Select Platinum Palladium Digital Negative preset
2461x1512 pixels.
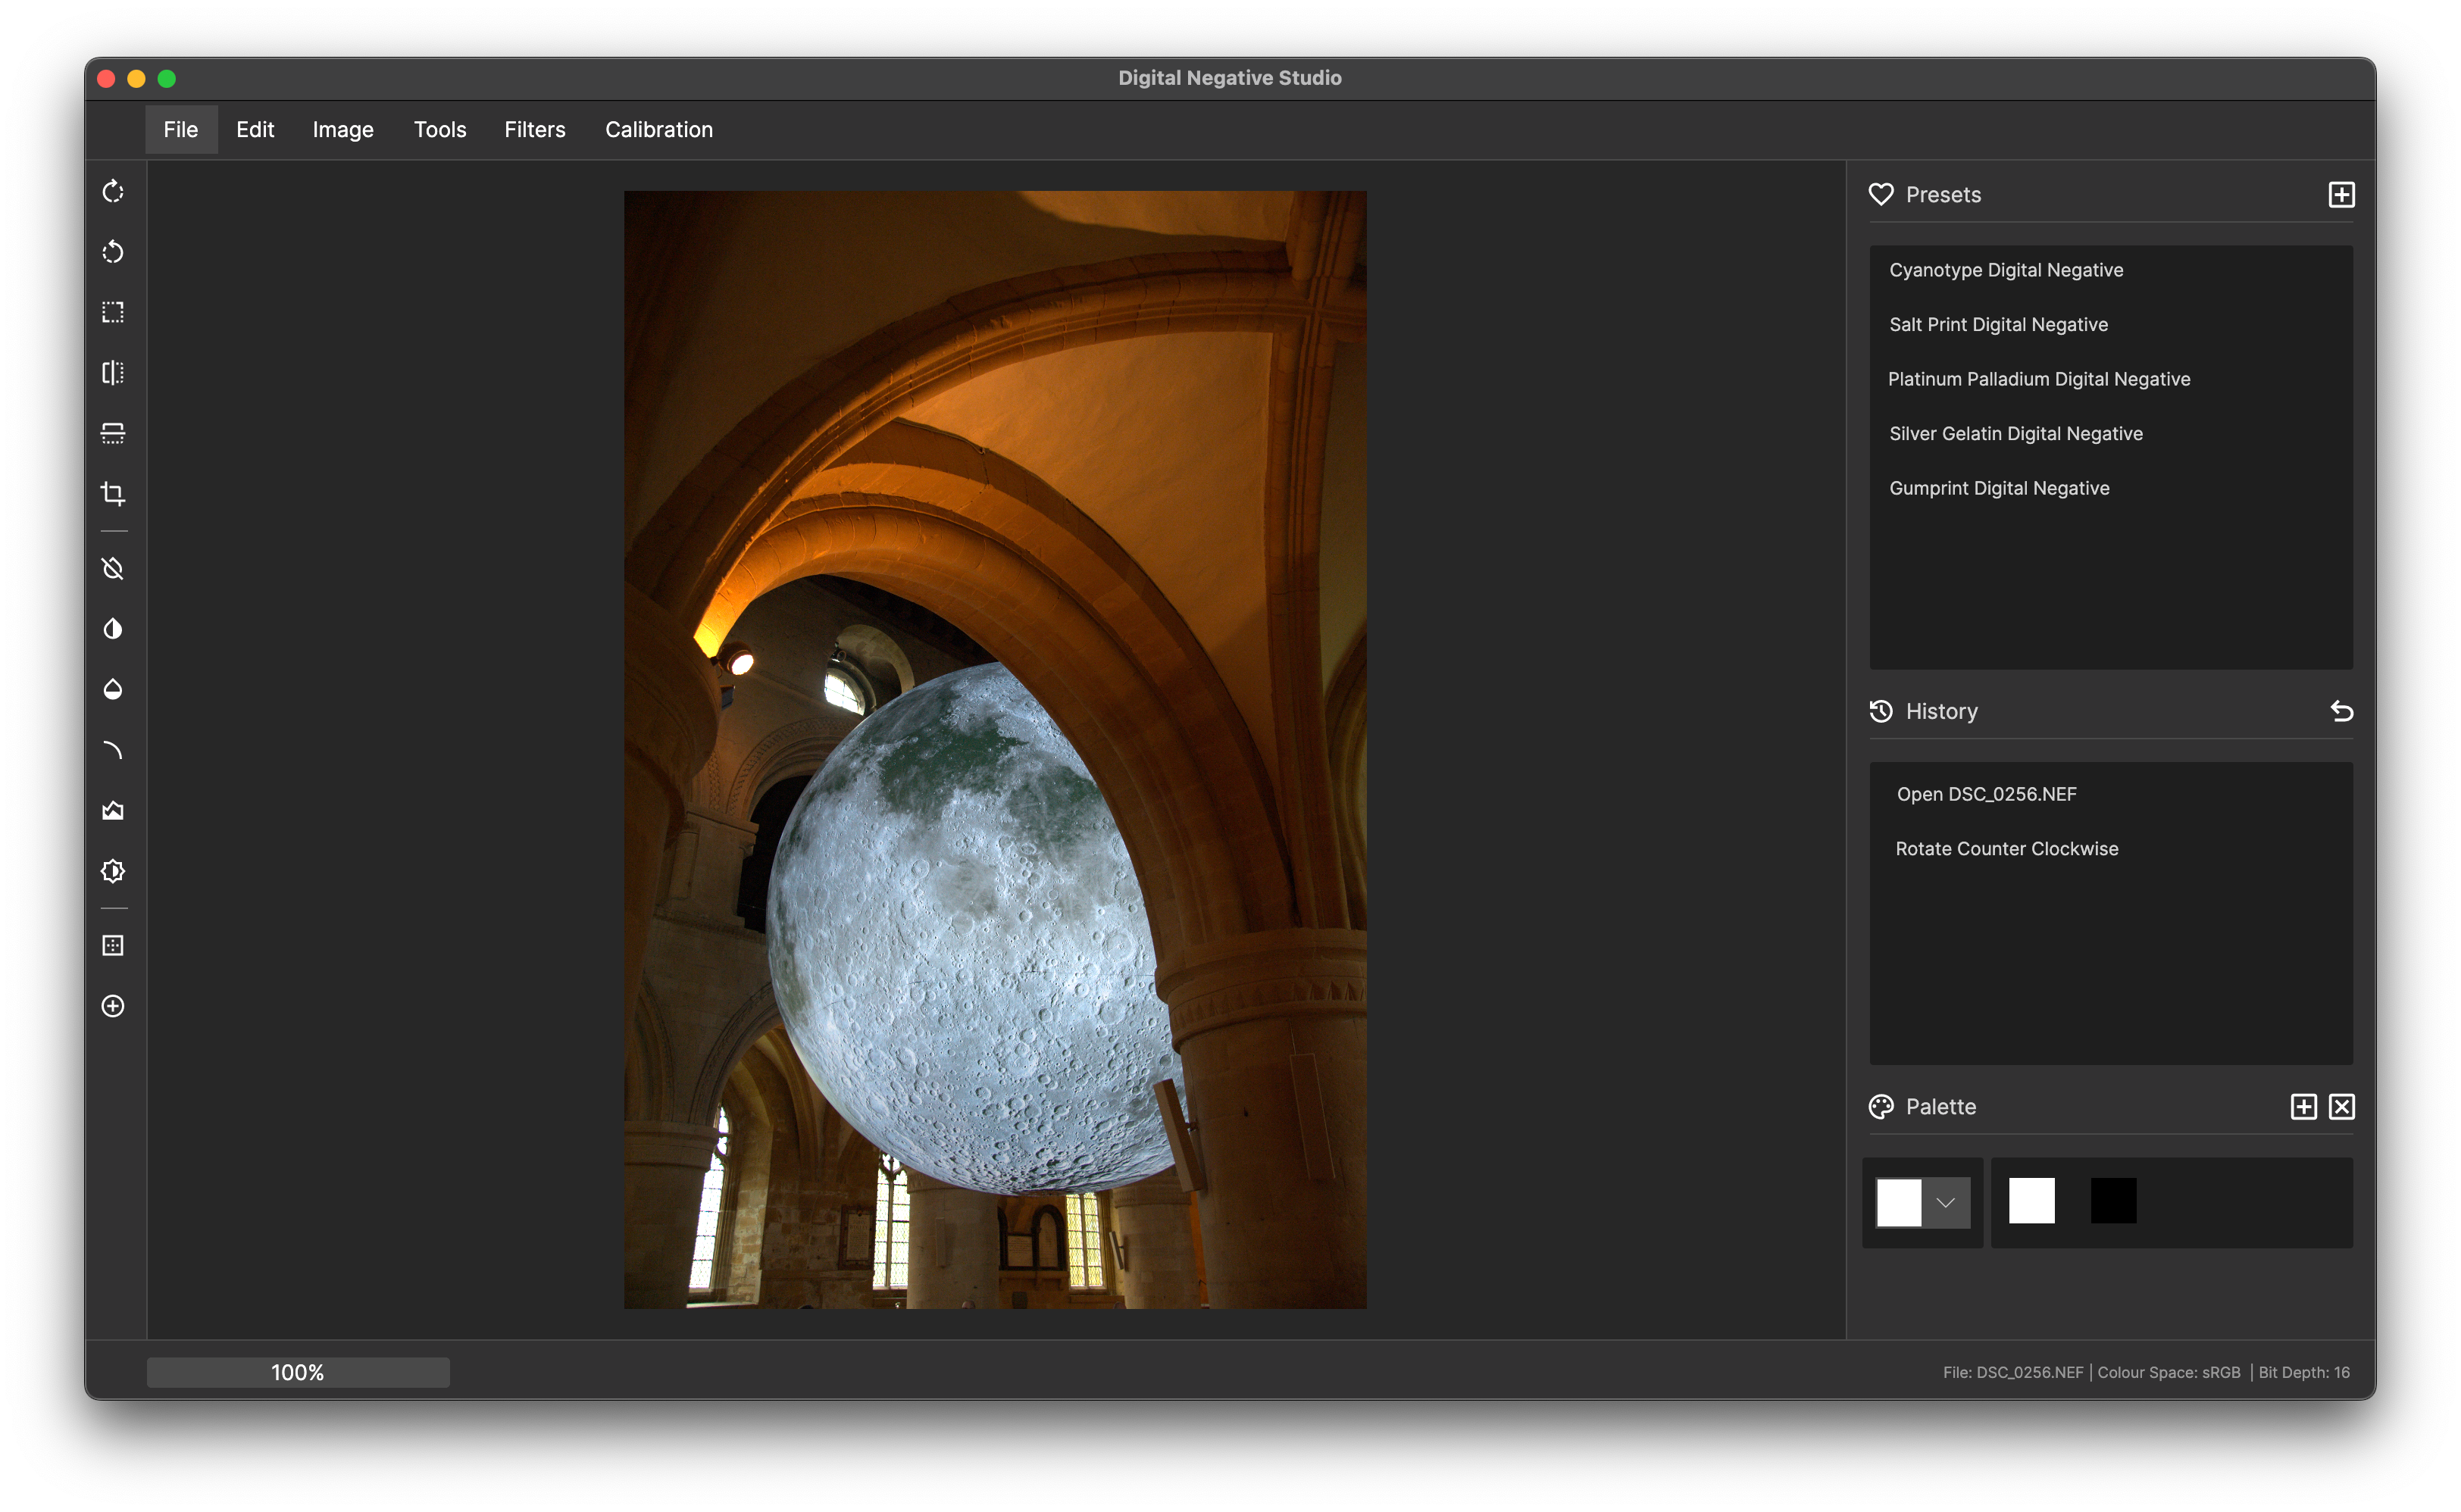coord(2039,379)
